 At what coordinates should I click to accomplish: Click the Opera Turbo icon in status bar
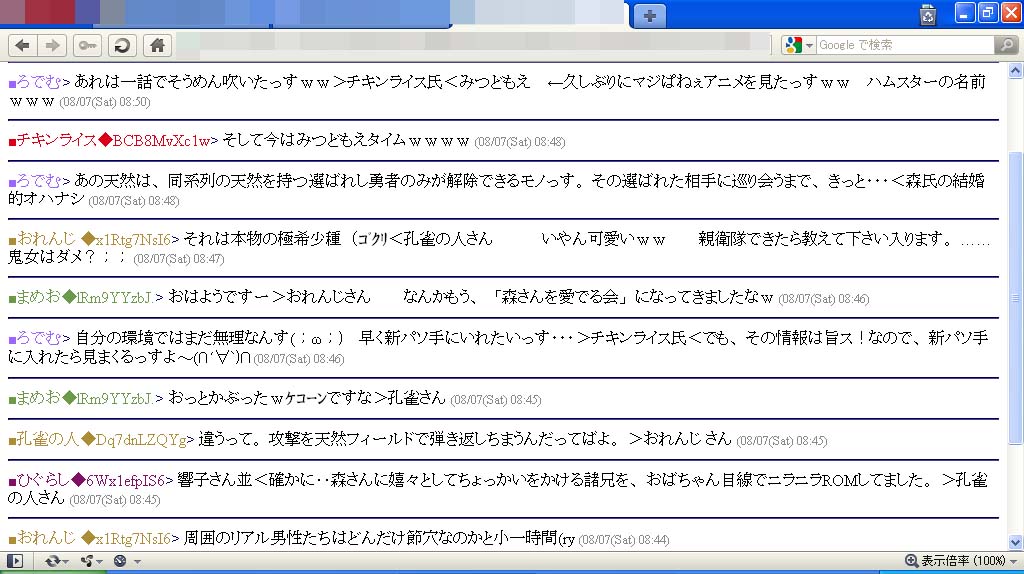(120, 561)
